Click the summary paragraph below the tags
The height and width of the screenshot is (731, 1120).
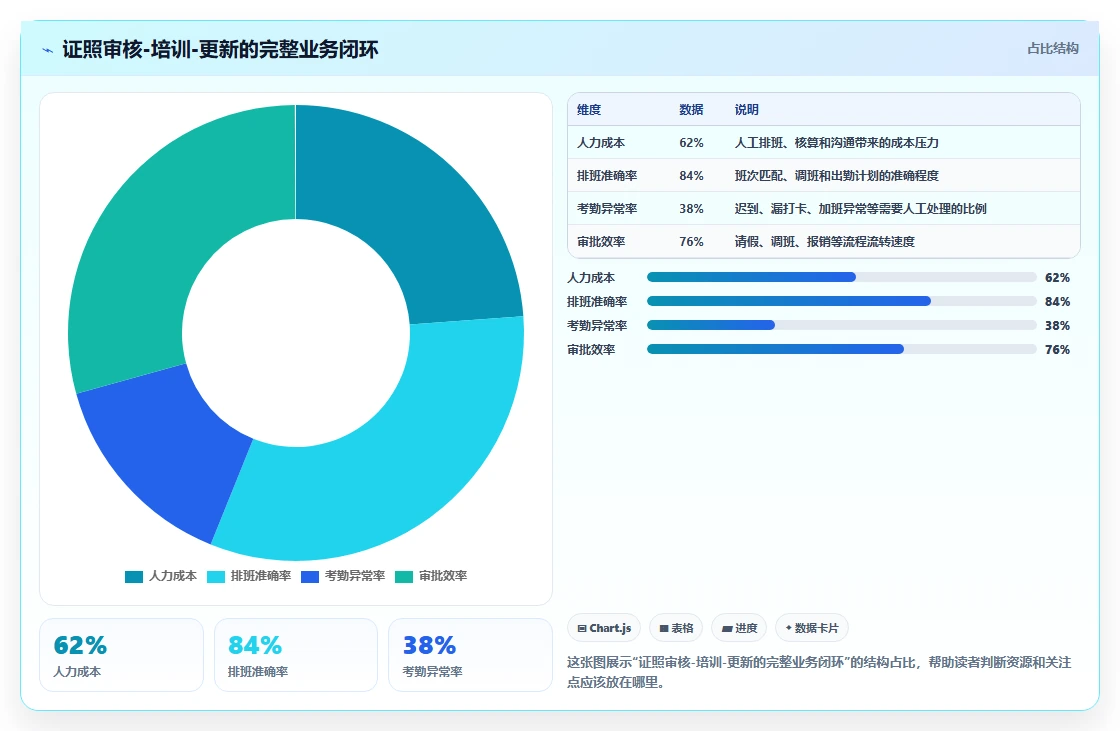pyautogui.click(x=819, y=672)
